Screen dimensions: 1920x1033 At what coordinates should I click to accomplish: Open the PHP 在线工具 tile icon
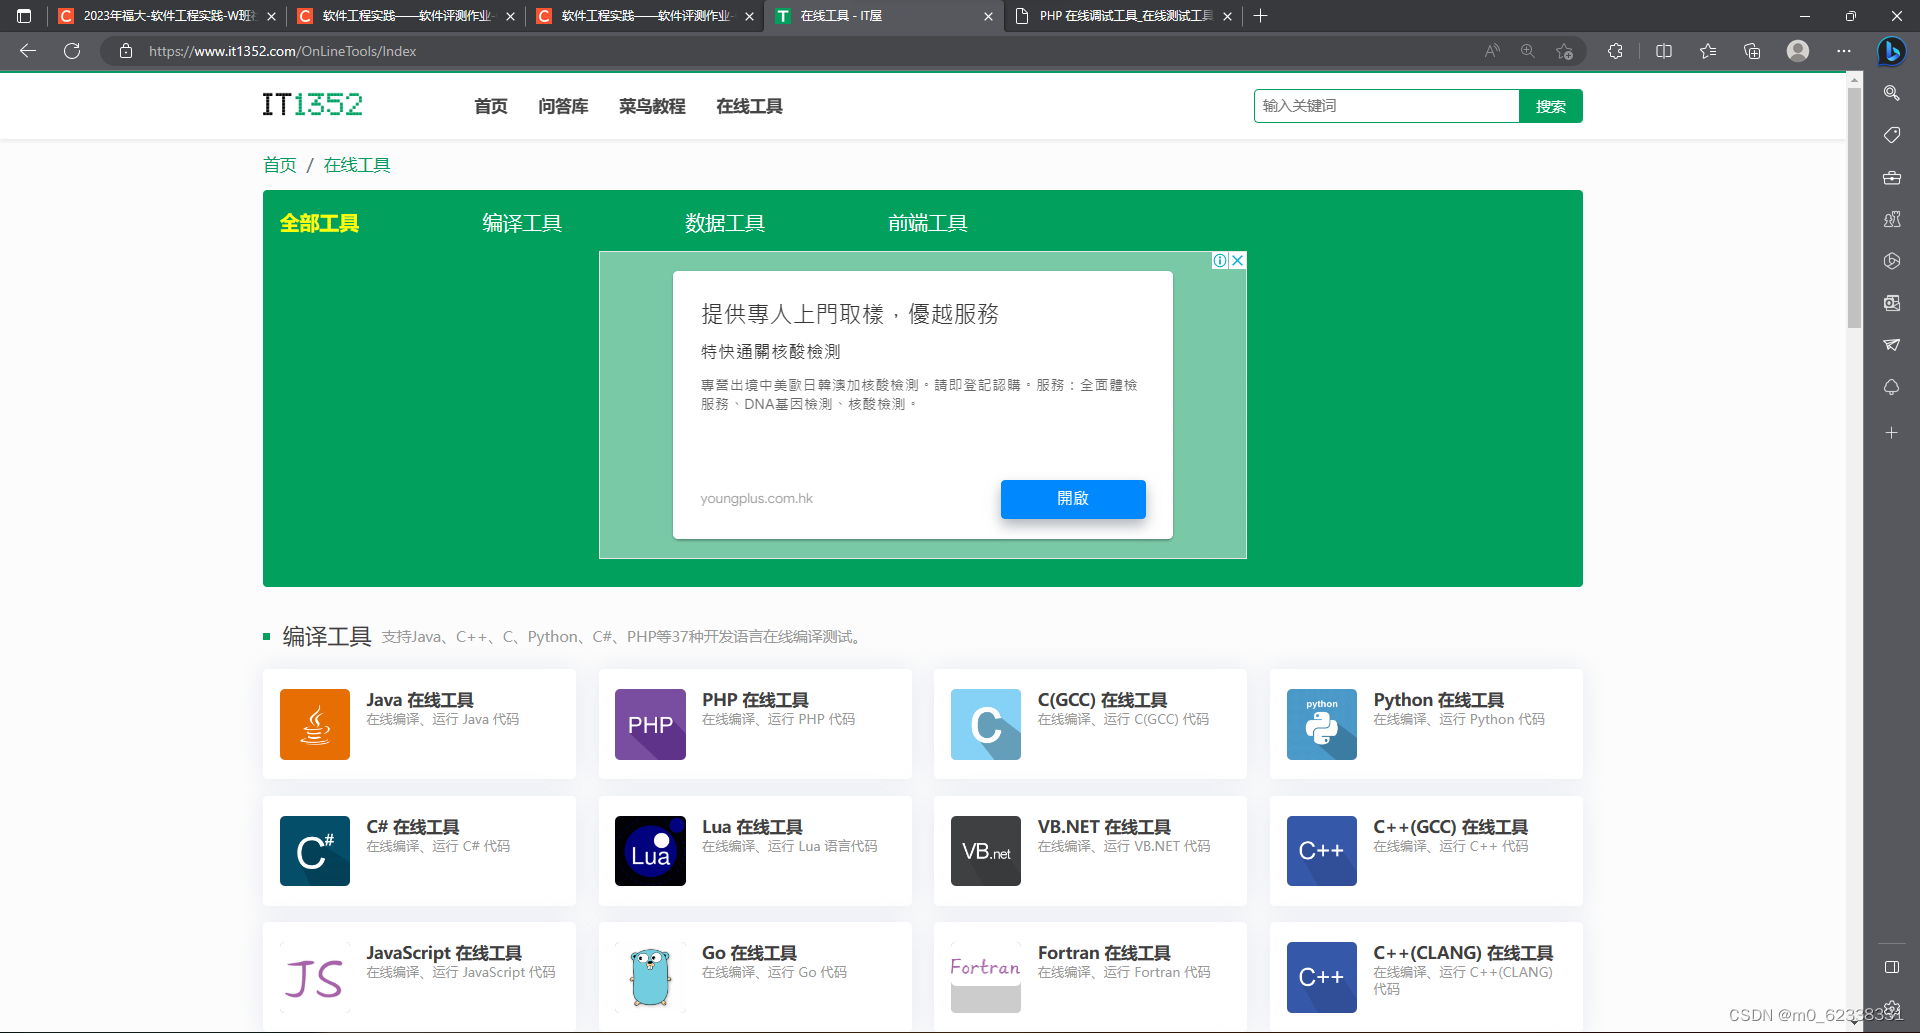pyautogui.click(x=650, y=724)
